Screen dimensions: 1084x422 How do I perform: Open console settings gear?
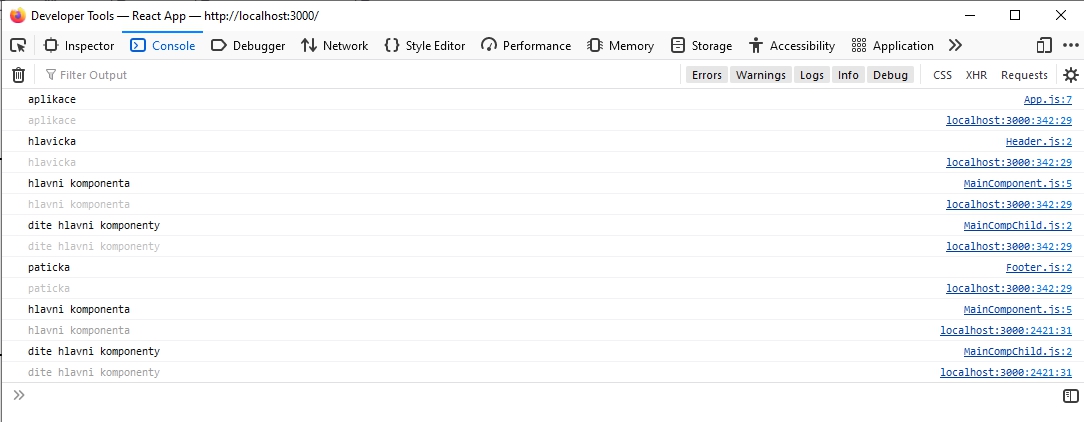click(1070, 75)
